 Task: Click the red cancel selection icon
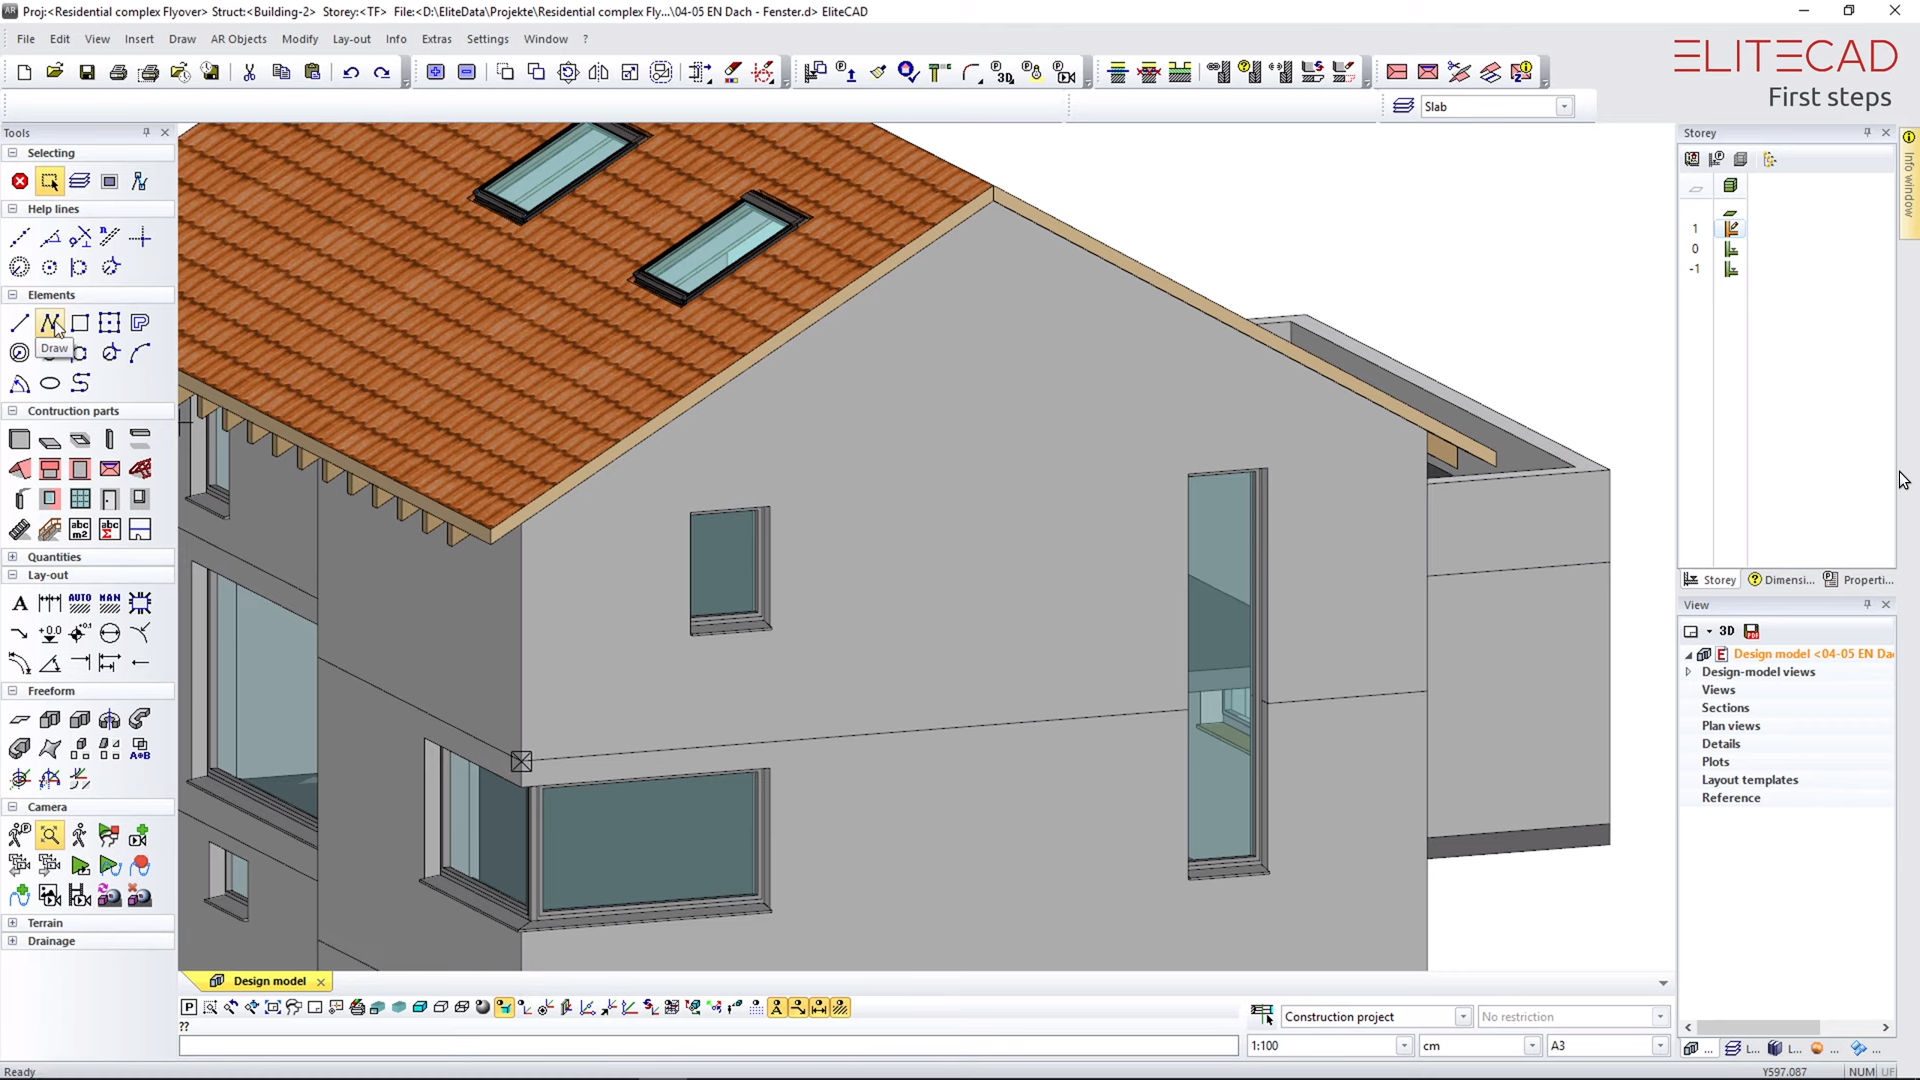pos(19,181)
